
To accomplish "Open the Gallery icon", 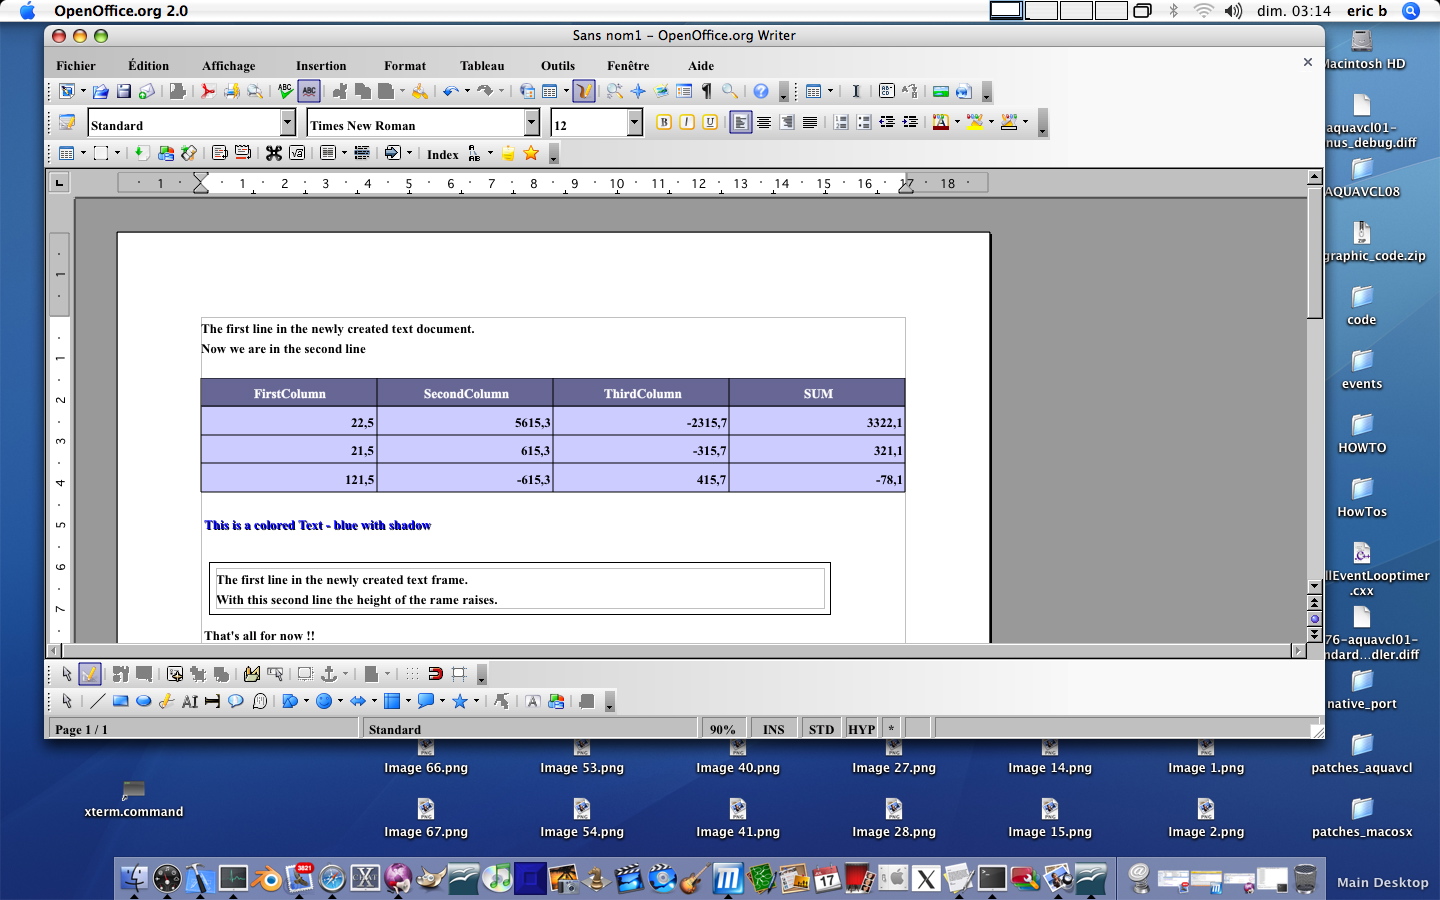I will 661,92.
